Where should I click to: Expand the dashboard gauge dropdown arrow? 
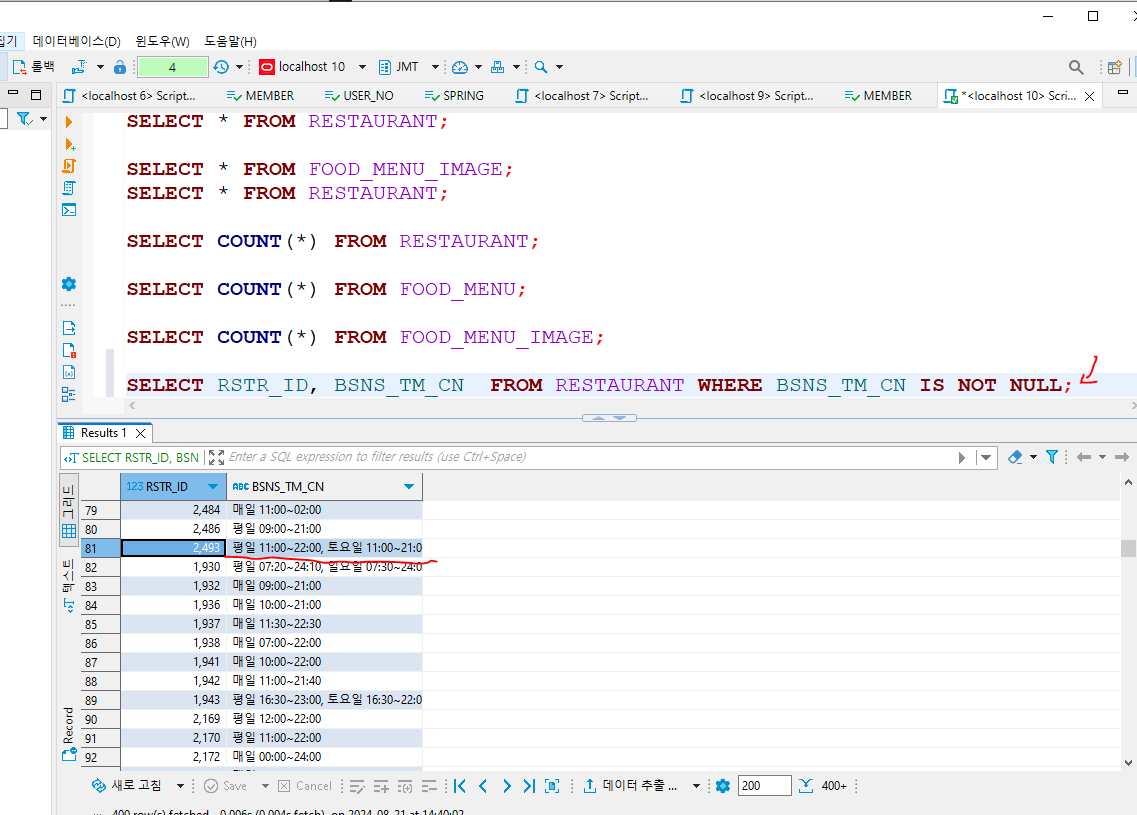point(479,67)
